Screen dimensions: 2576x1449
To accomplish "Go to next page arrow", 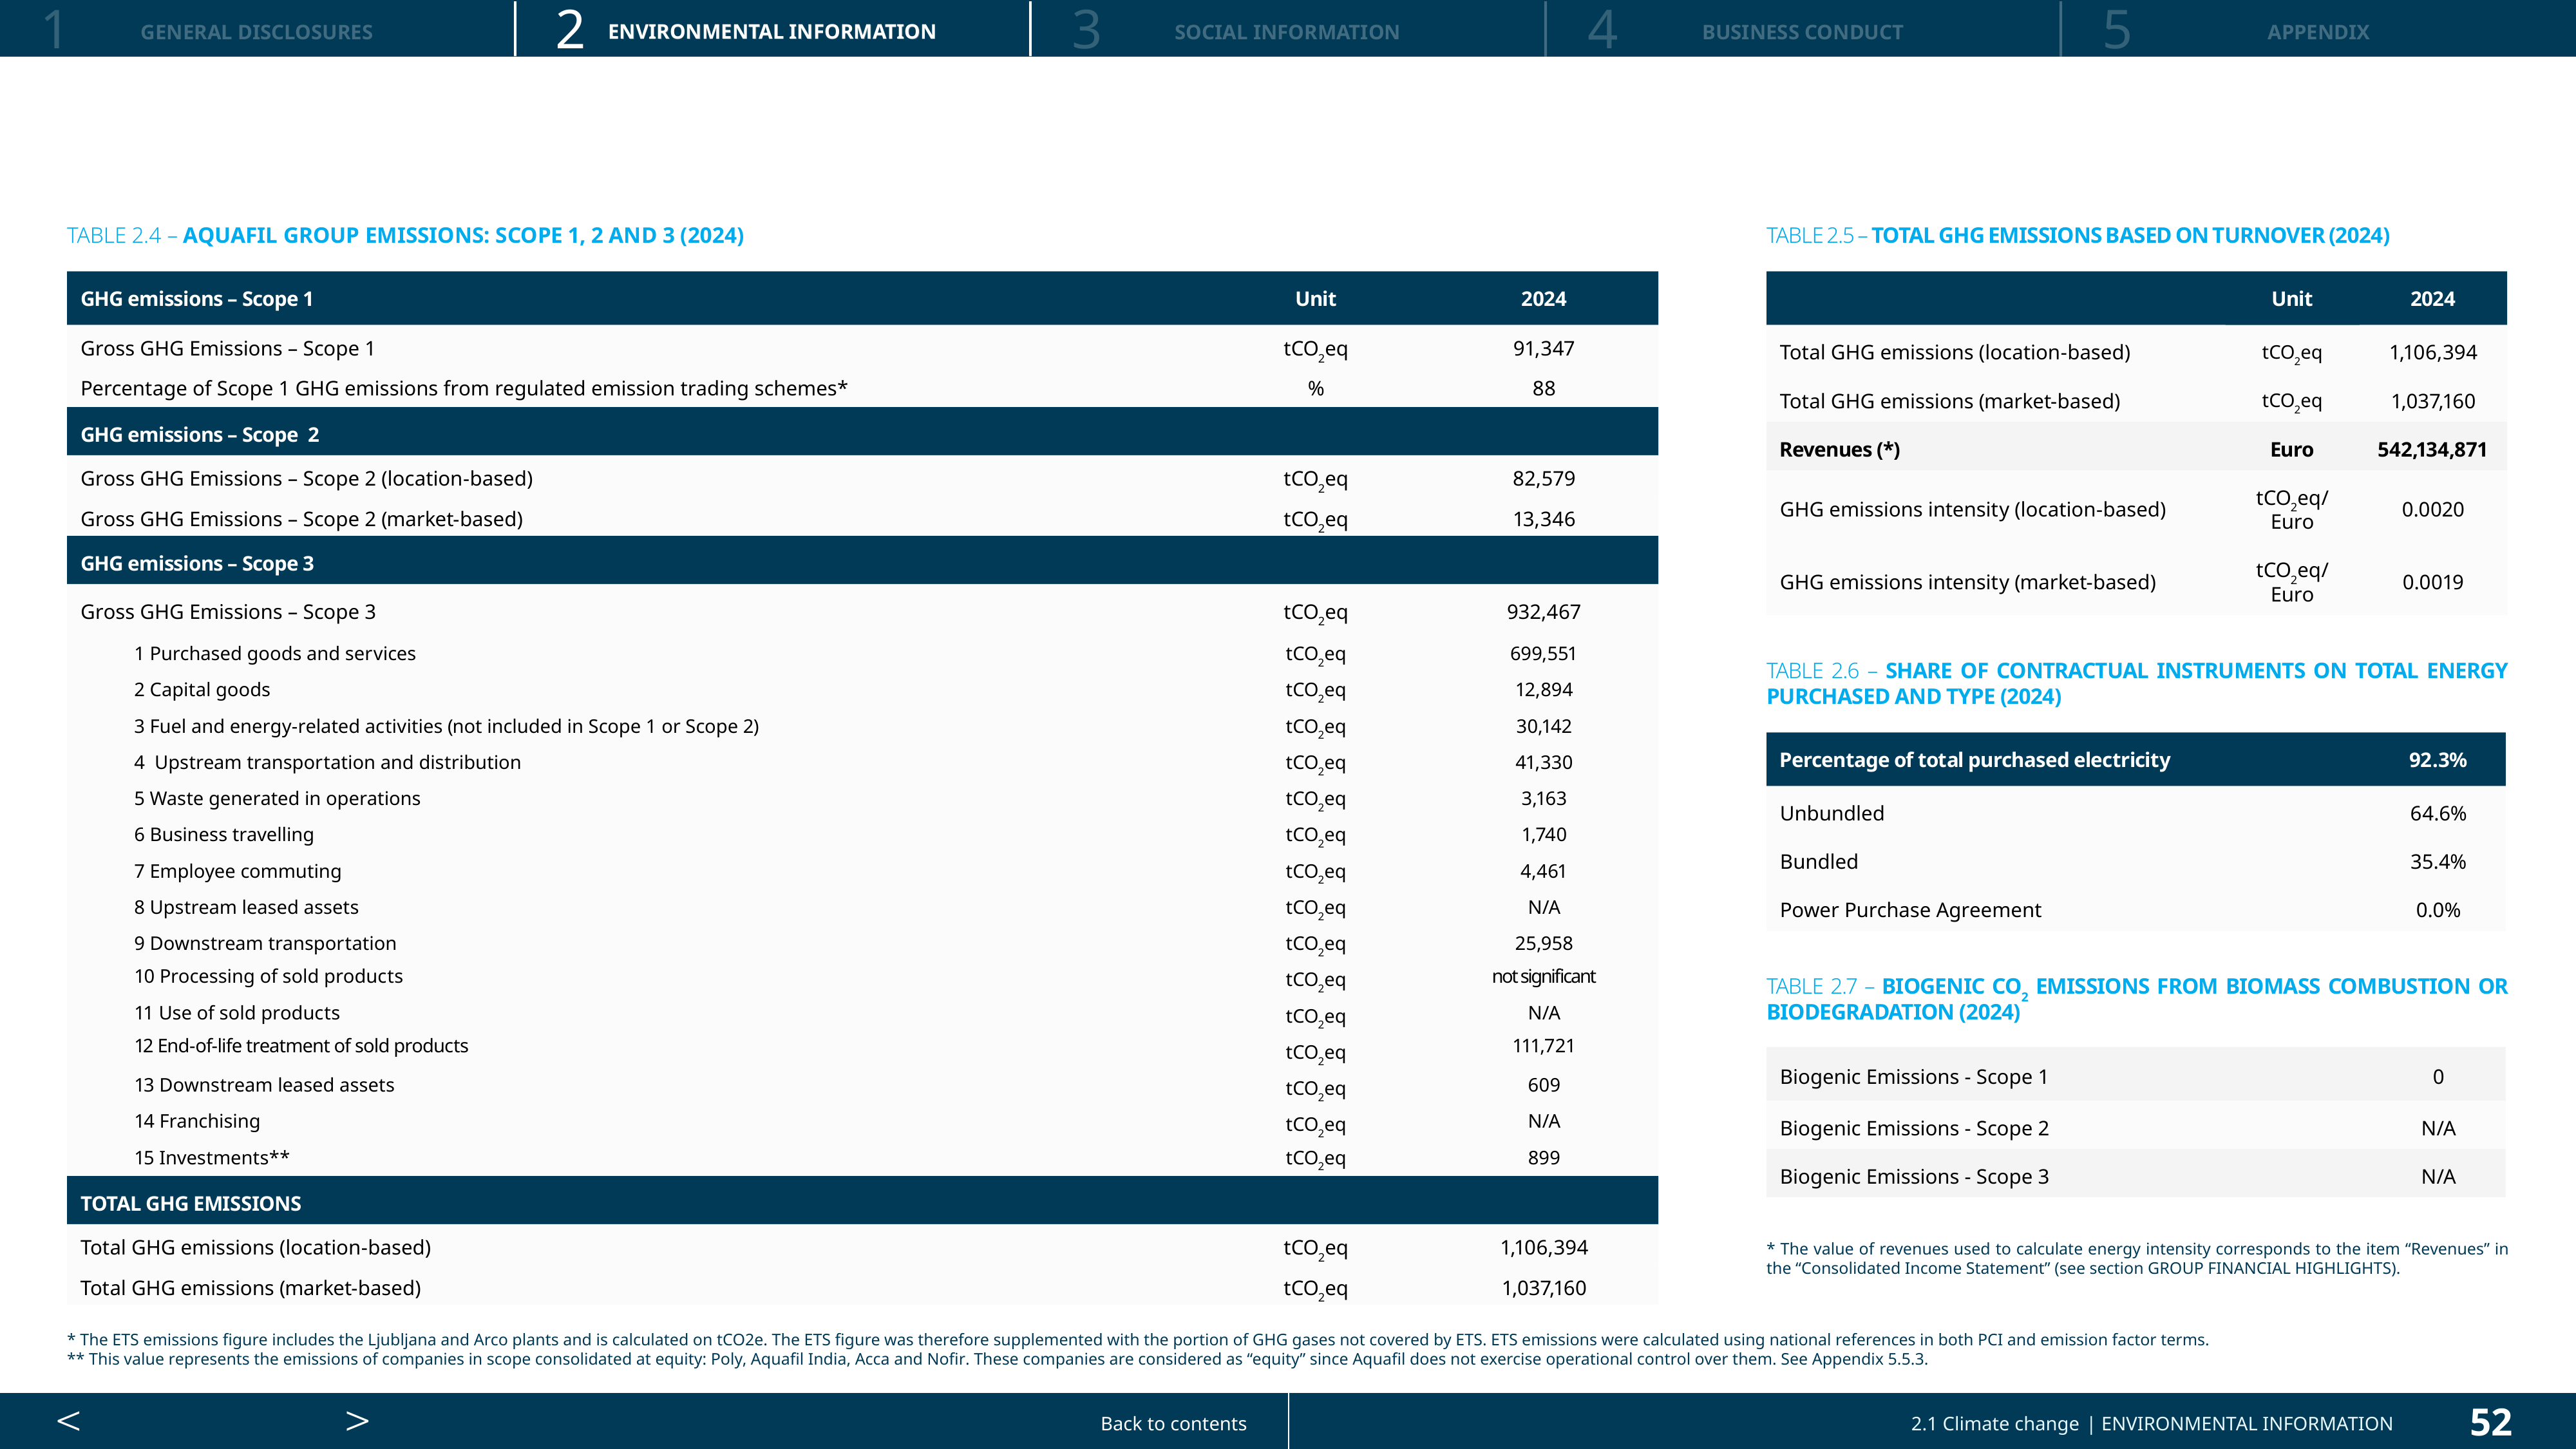I will [357, 1421].
